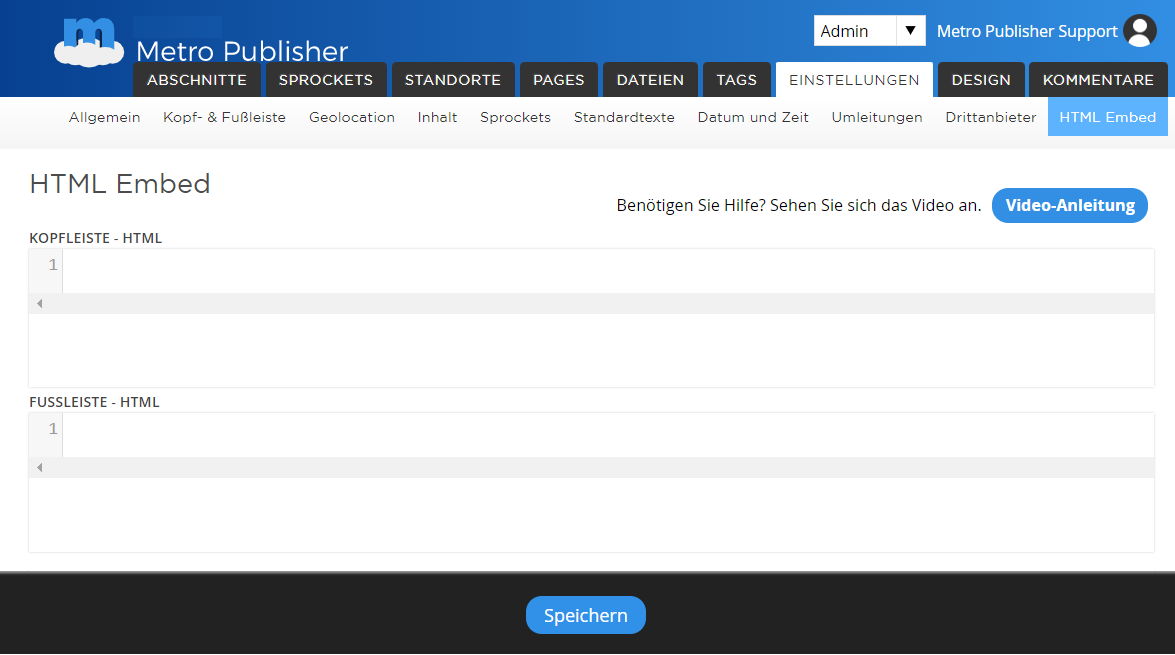Open the Dateien tab
The height and width of the screenshot is (655, 1175).
[x=650, y=79]
